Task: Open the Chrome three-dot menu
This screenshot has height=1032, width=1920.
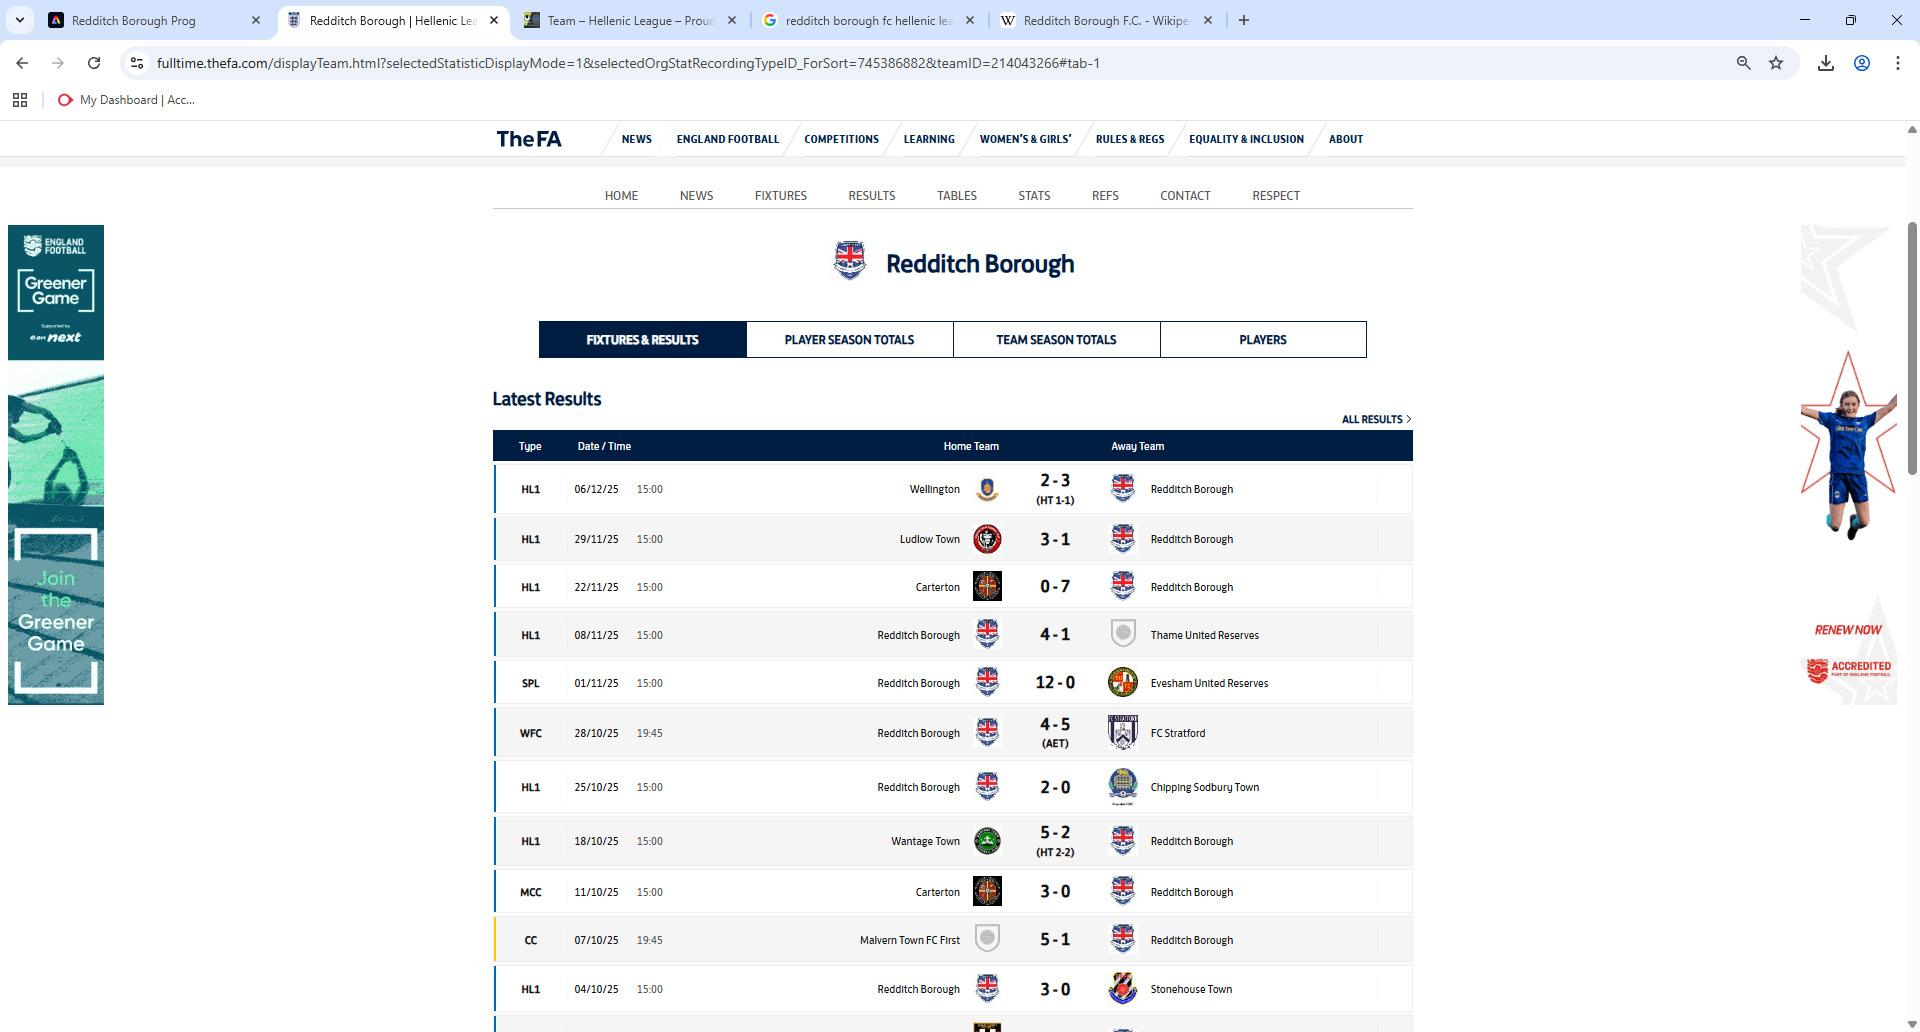Action: coord(1898,63)
